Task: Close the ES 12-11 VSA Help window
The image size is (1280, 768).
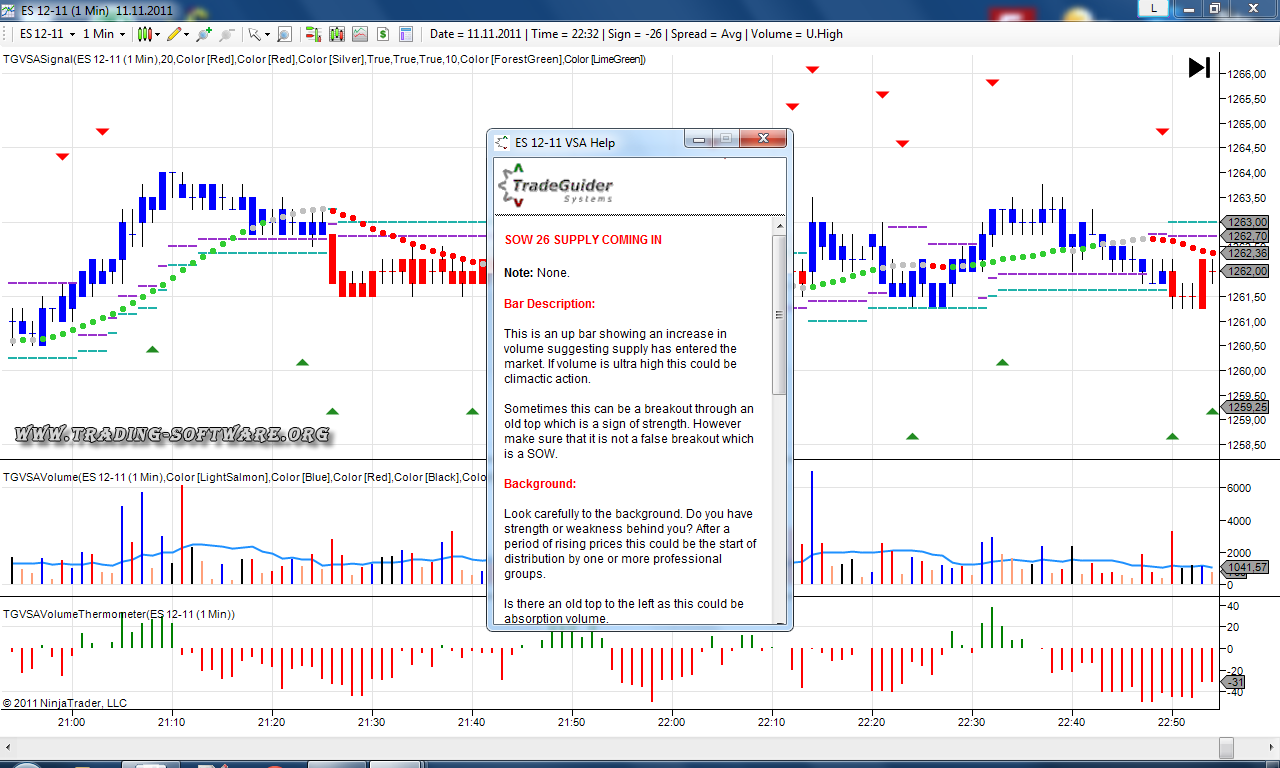Action: 766,139
